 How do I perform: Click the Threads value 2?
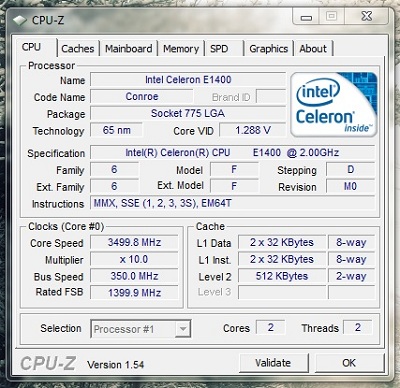[x=358, y=327]
